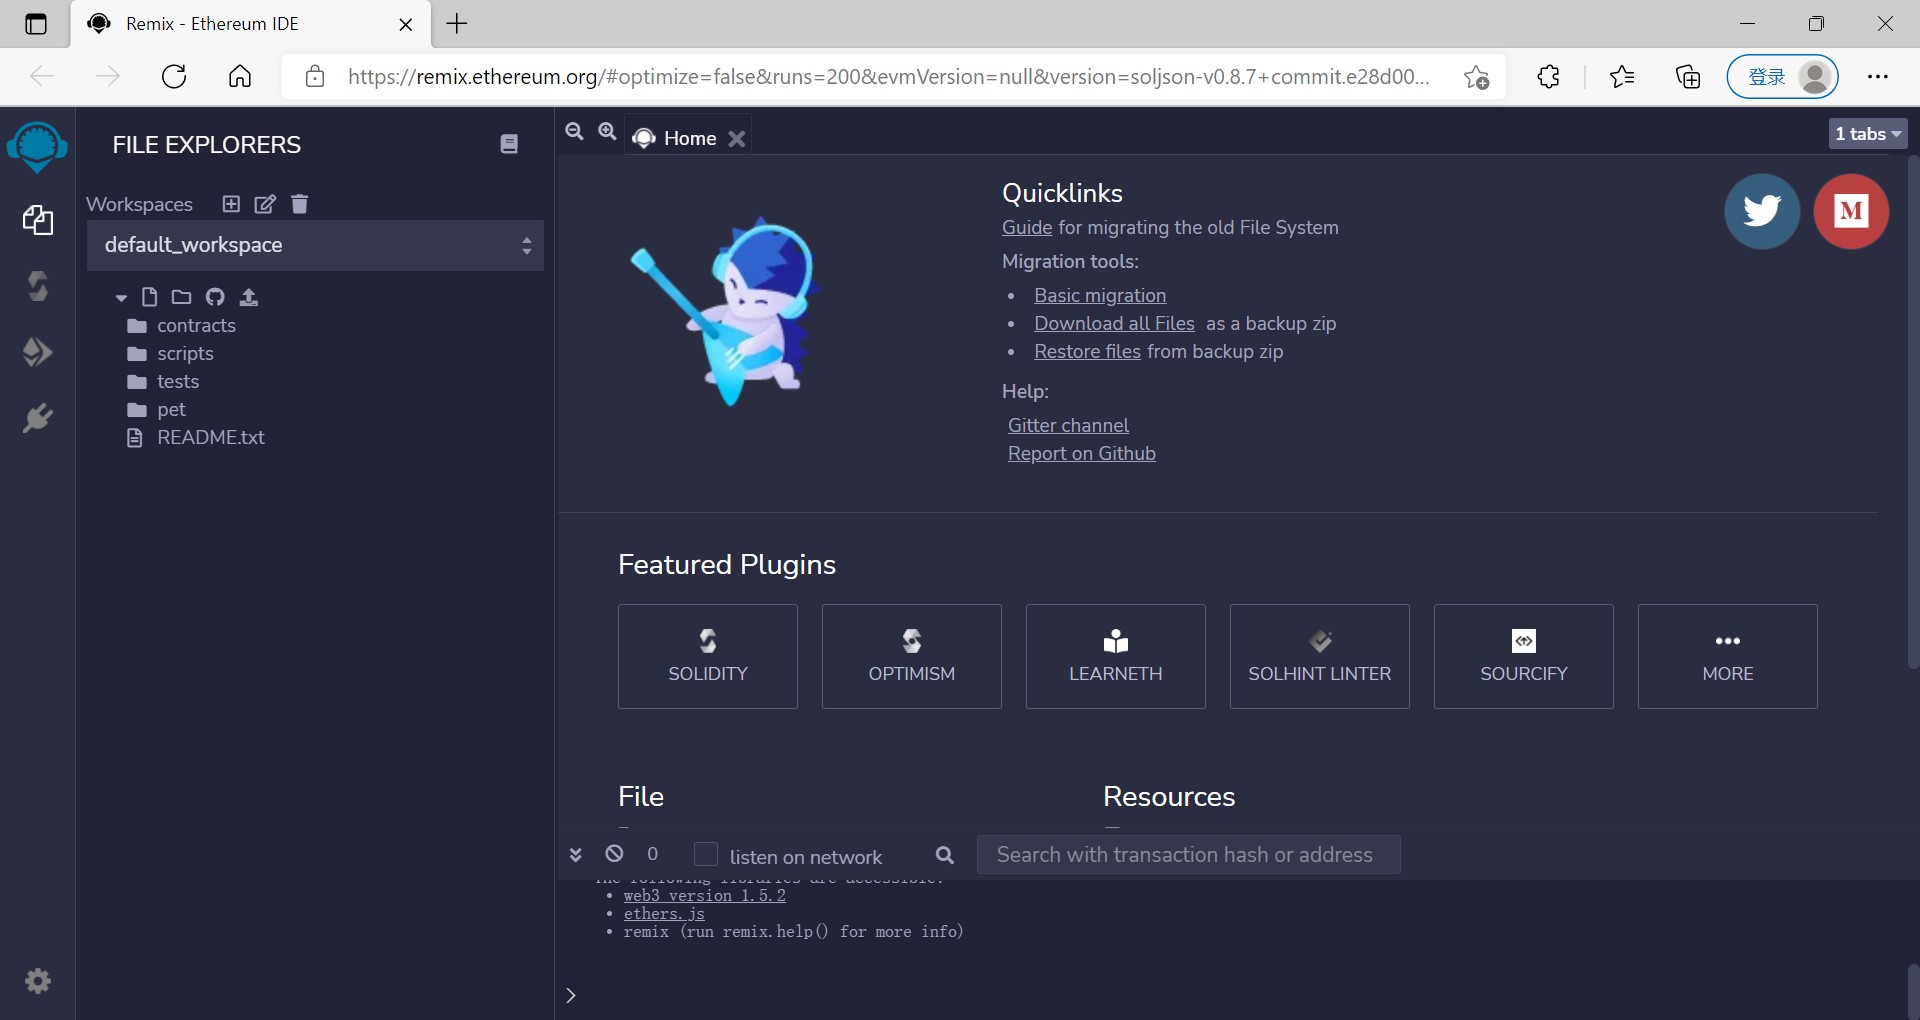
Task: Add page to favorites star
Action: [1476, 76]
